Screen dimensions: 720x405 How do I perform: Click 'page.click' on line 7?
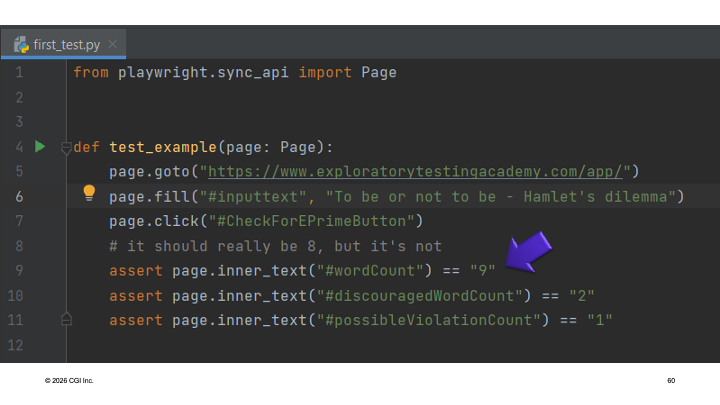(154, 221)
